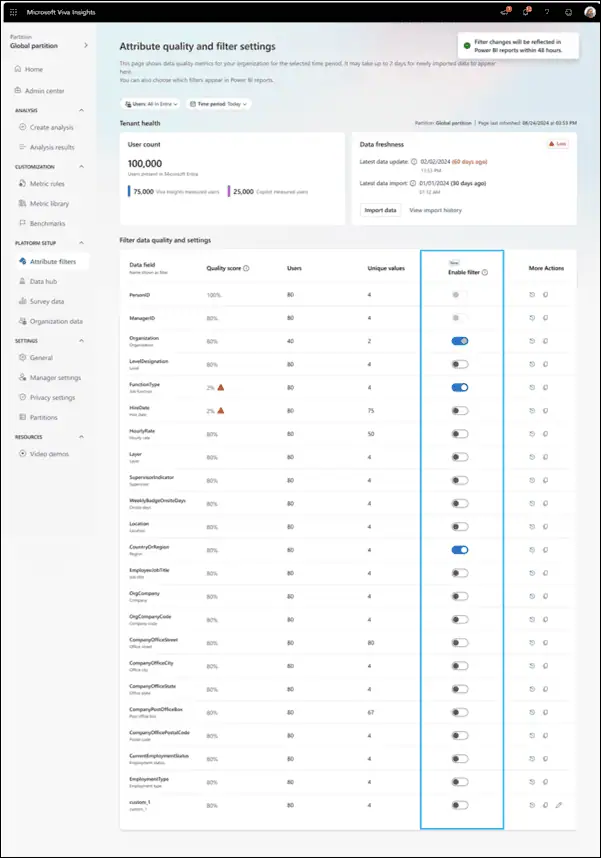The image size is (601, 858).
Task: Click the info icon beside Enable filter
Action: tap(485, 273)
